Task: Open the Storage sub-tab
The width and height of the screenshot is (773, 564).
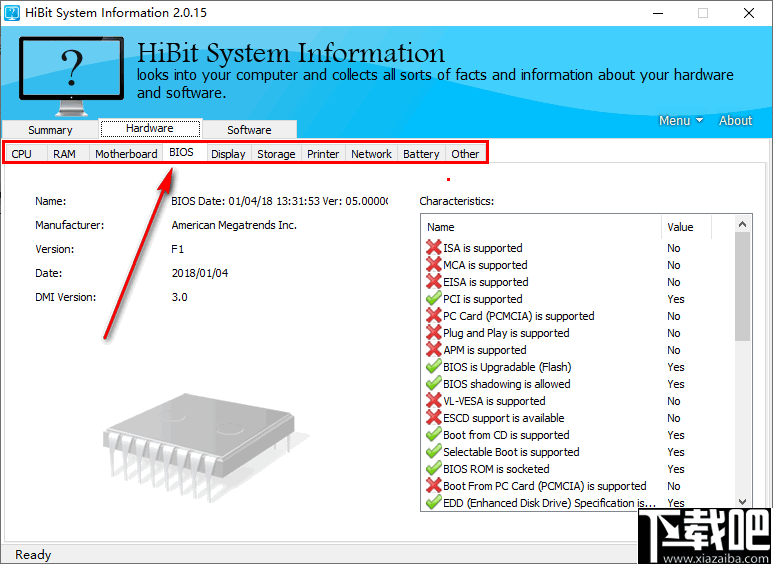Action: [x=276, y=154]
